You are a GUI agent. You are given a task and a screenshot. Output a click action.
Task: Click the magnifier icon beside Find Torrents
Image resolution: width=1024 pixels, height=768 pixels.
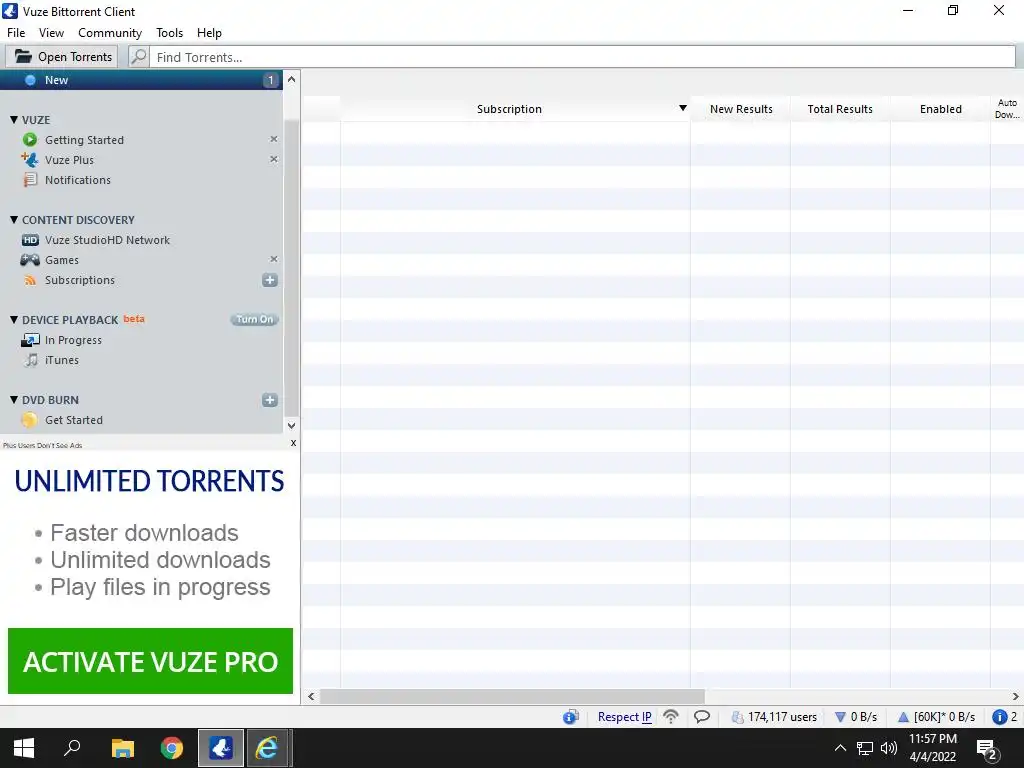coord(138,57)
